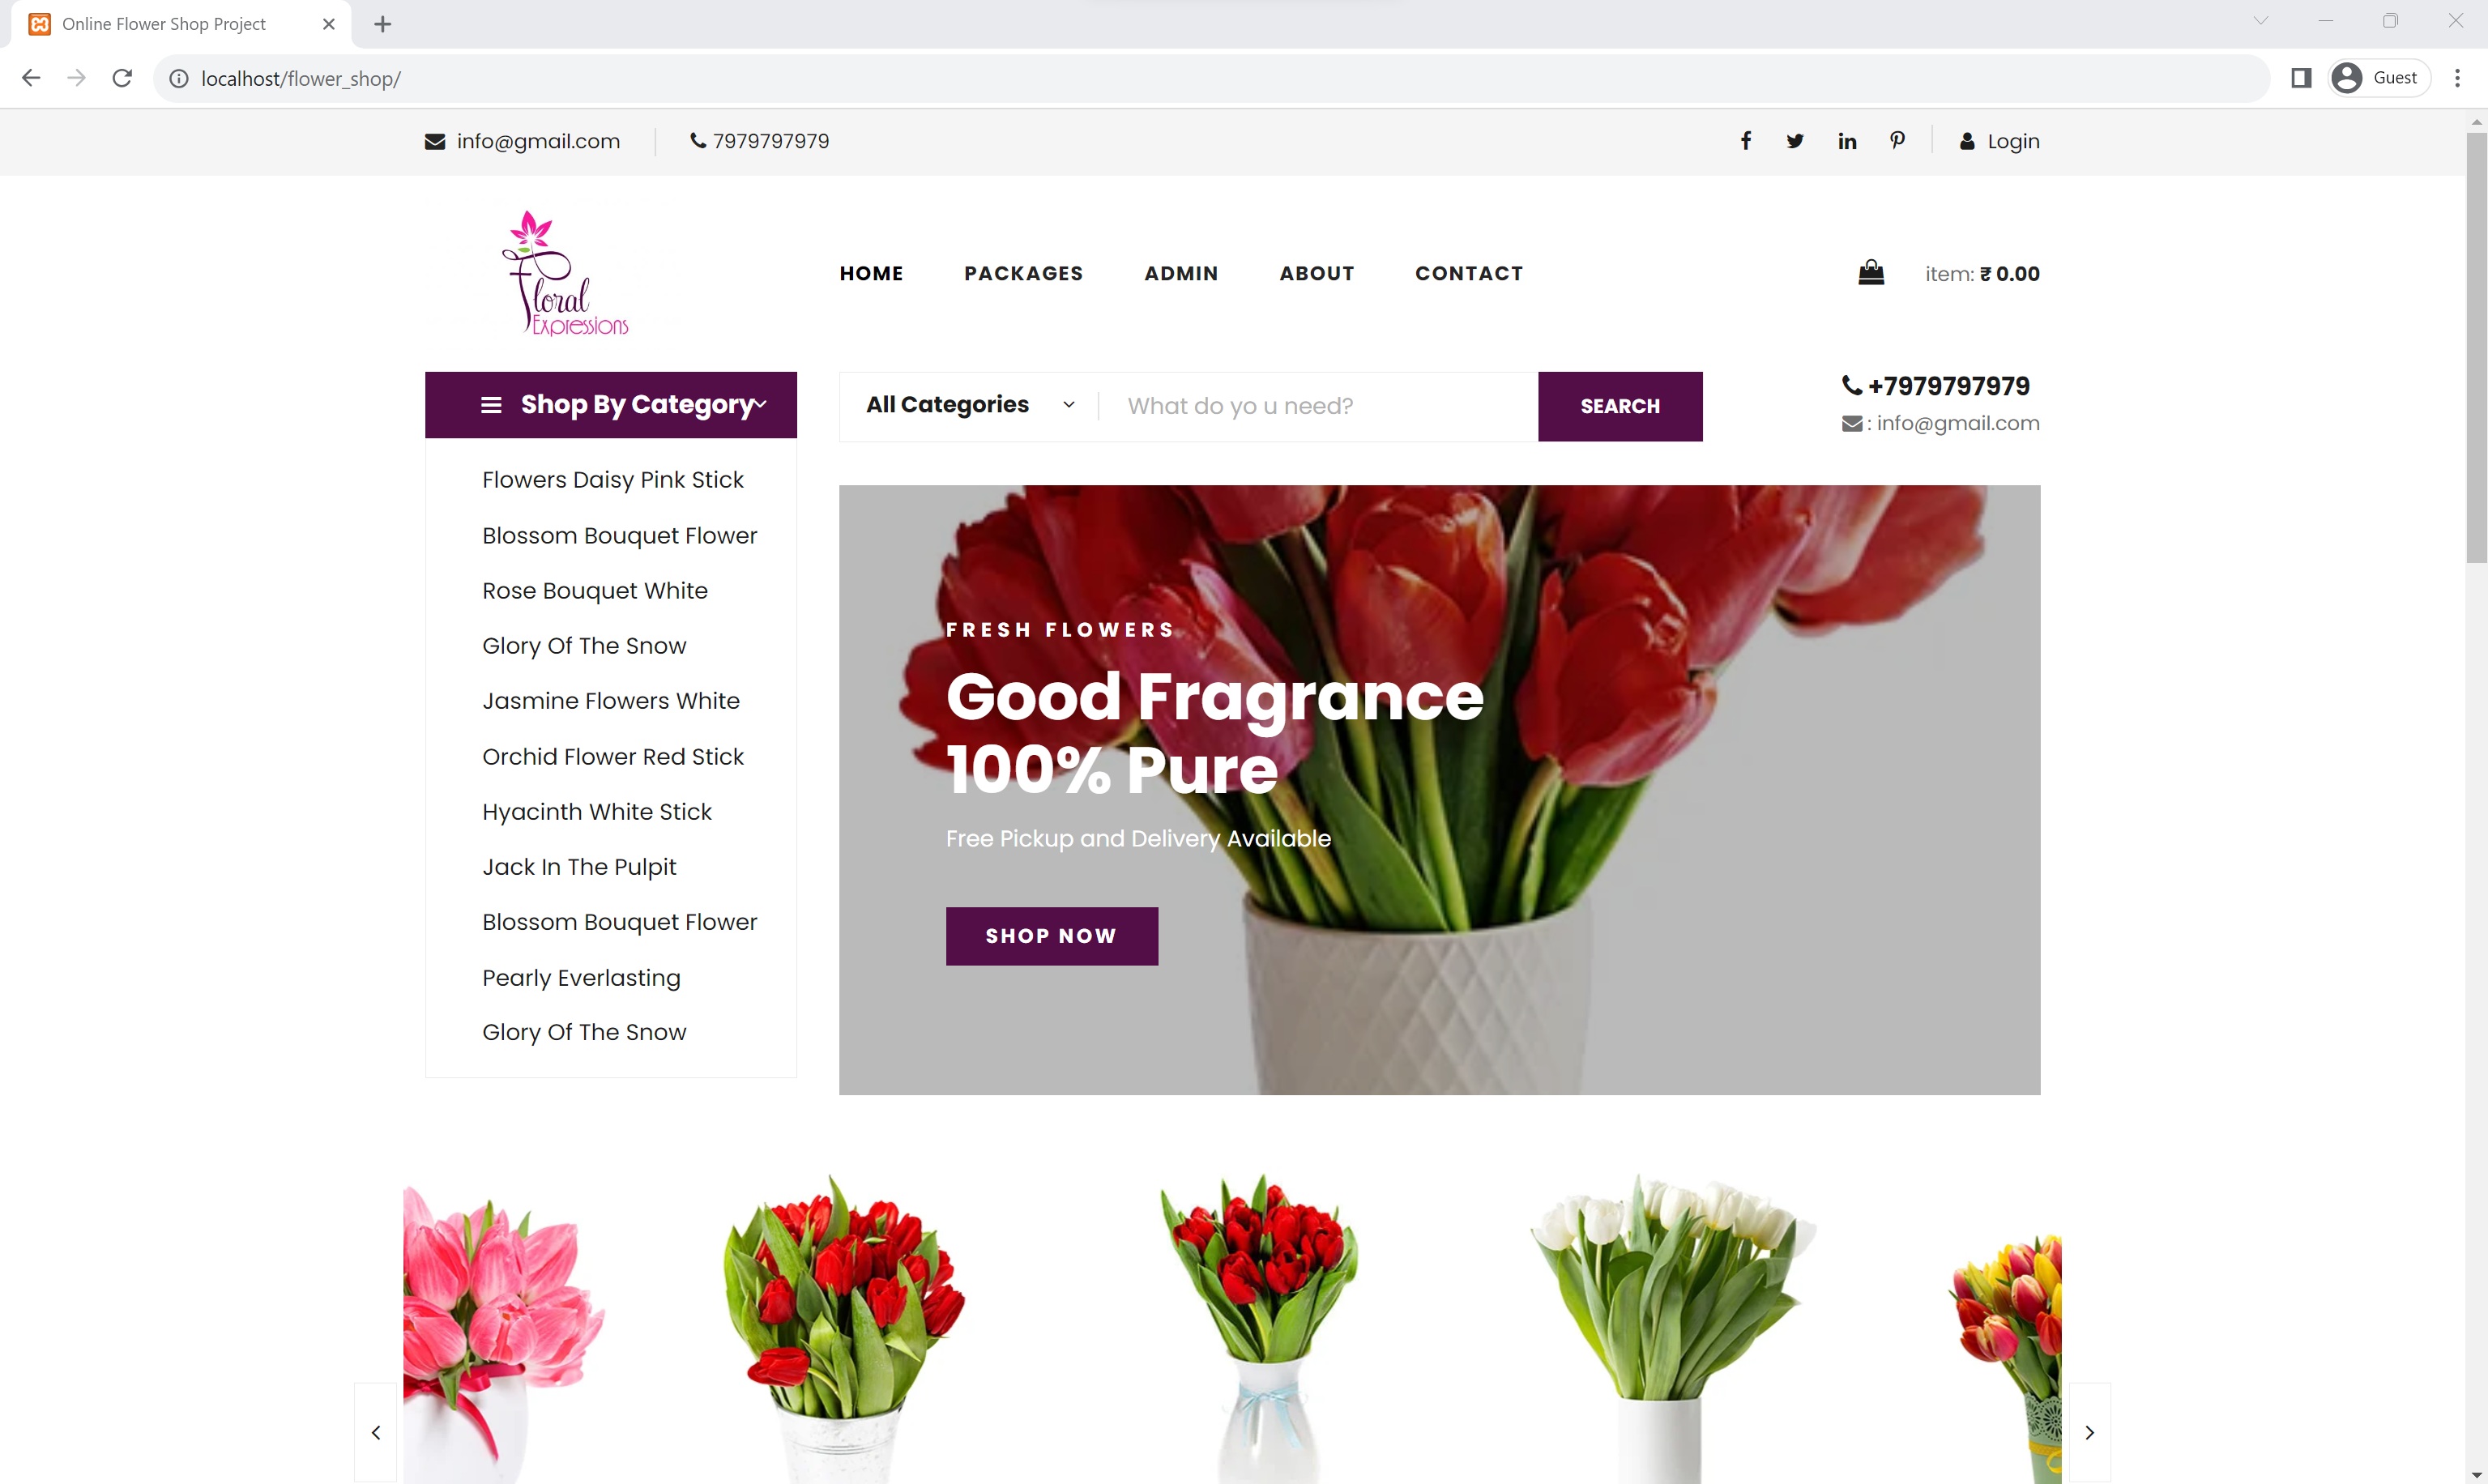Click the Twitter social media icon
The width and height of the screenshot is (2488, 1484).
1795,139
